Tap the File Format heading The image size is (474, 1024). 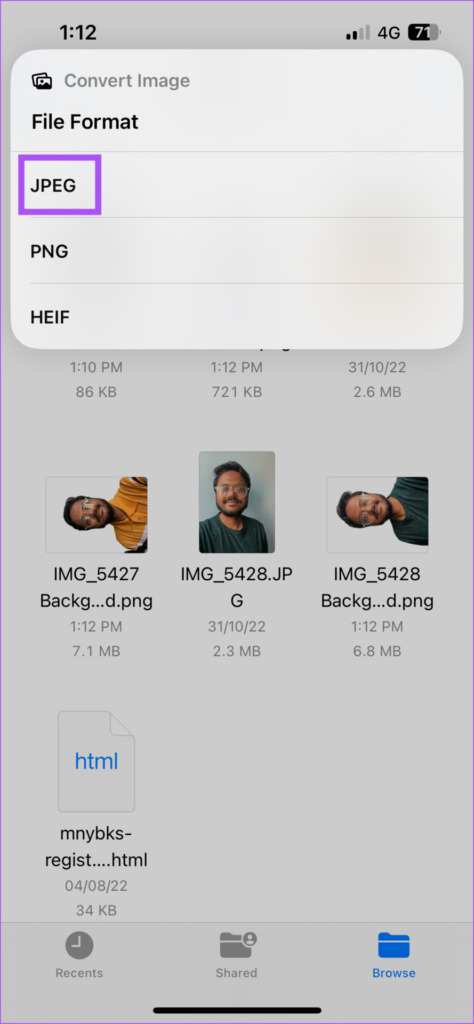pos(85,121)
